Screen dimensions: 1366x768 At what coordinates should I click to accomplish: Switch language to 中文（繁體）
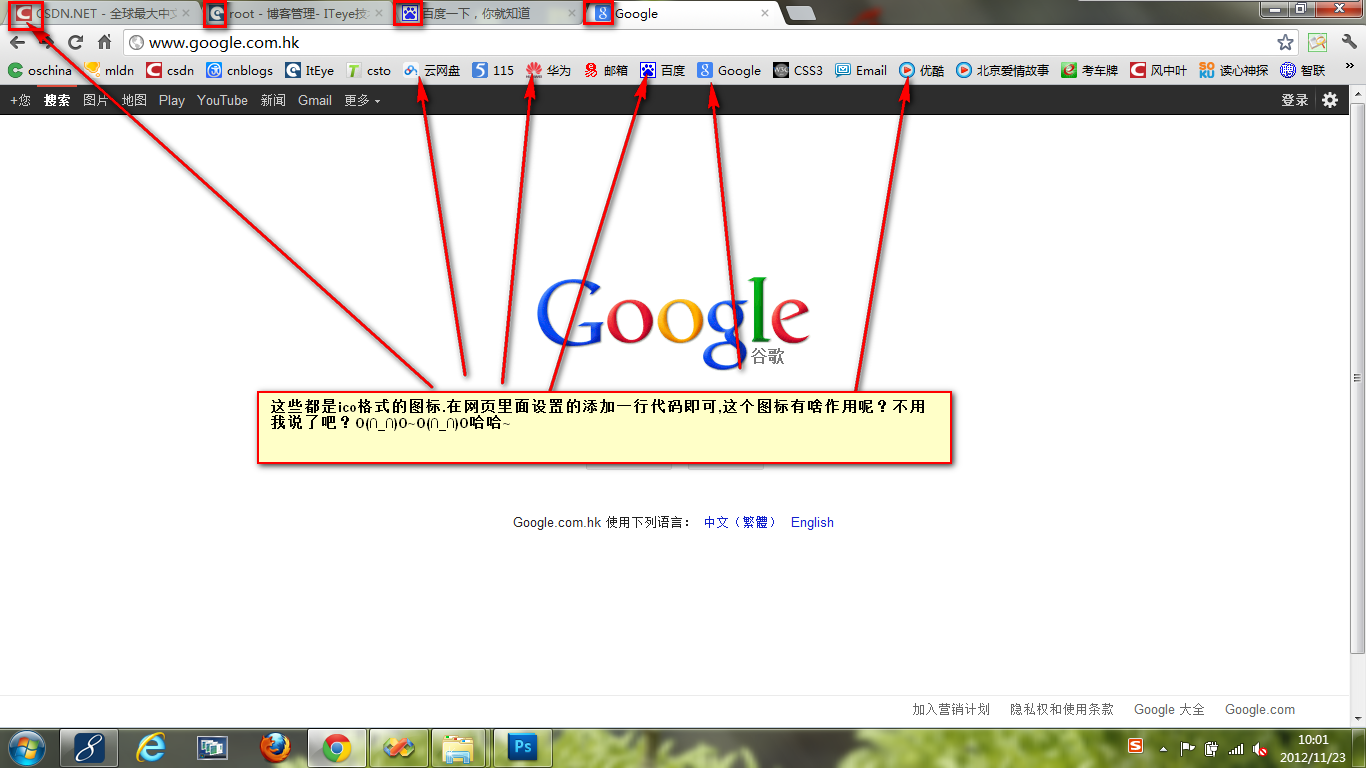740,522
